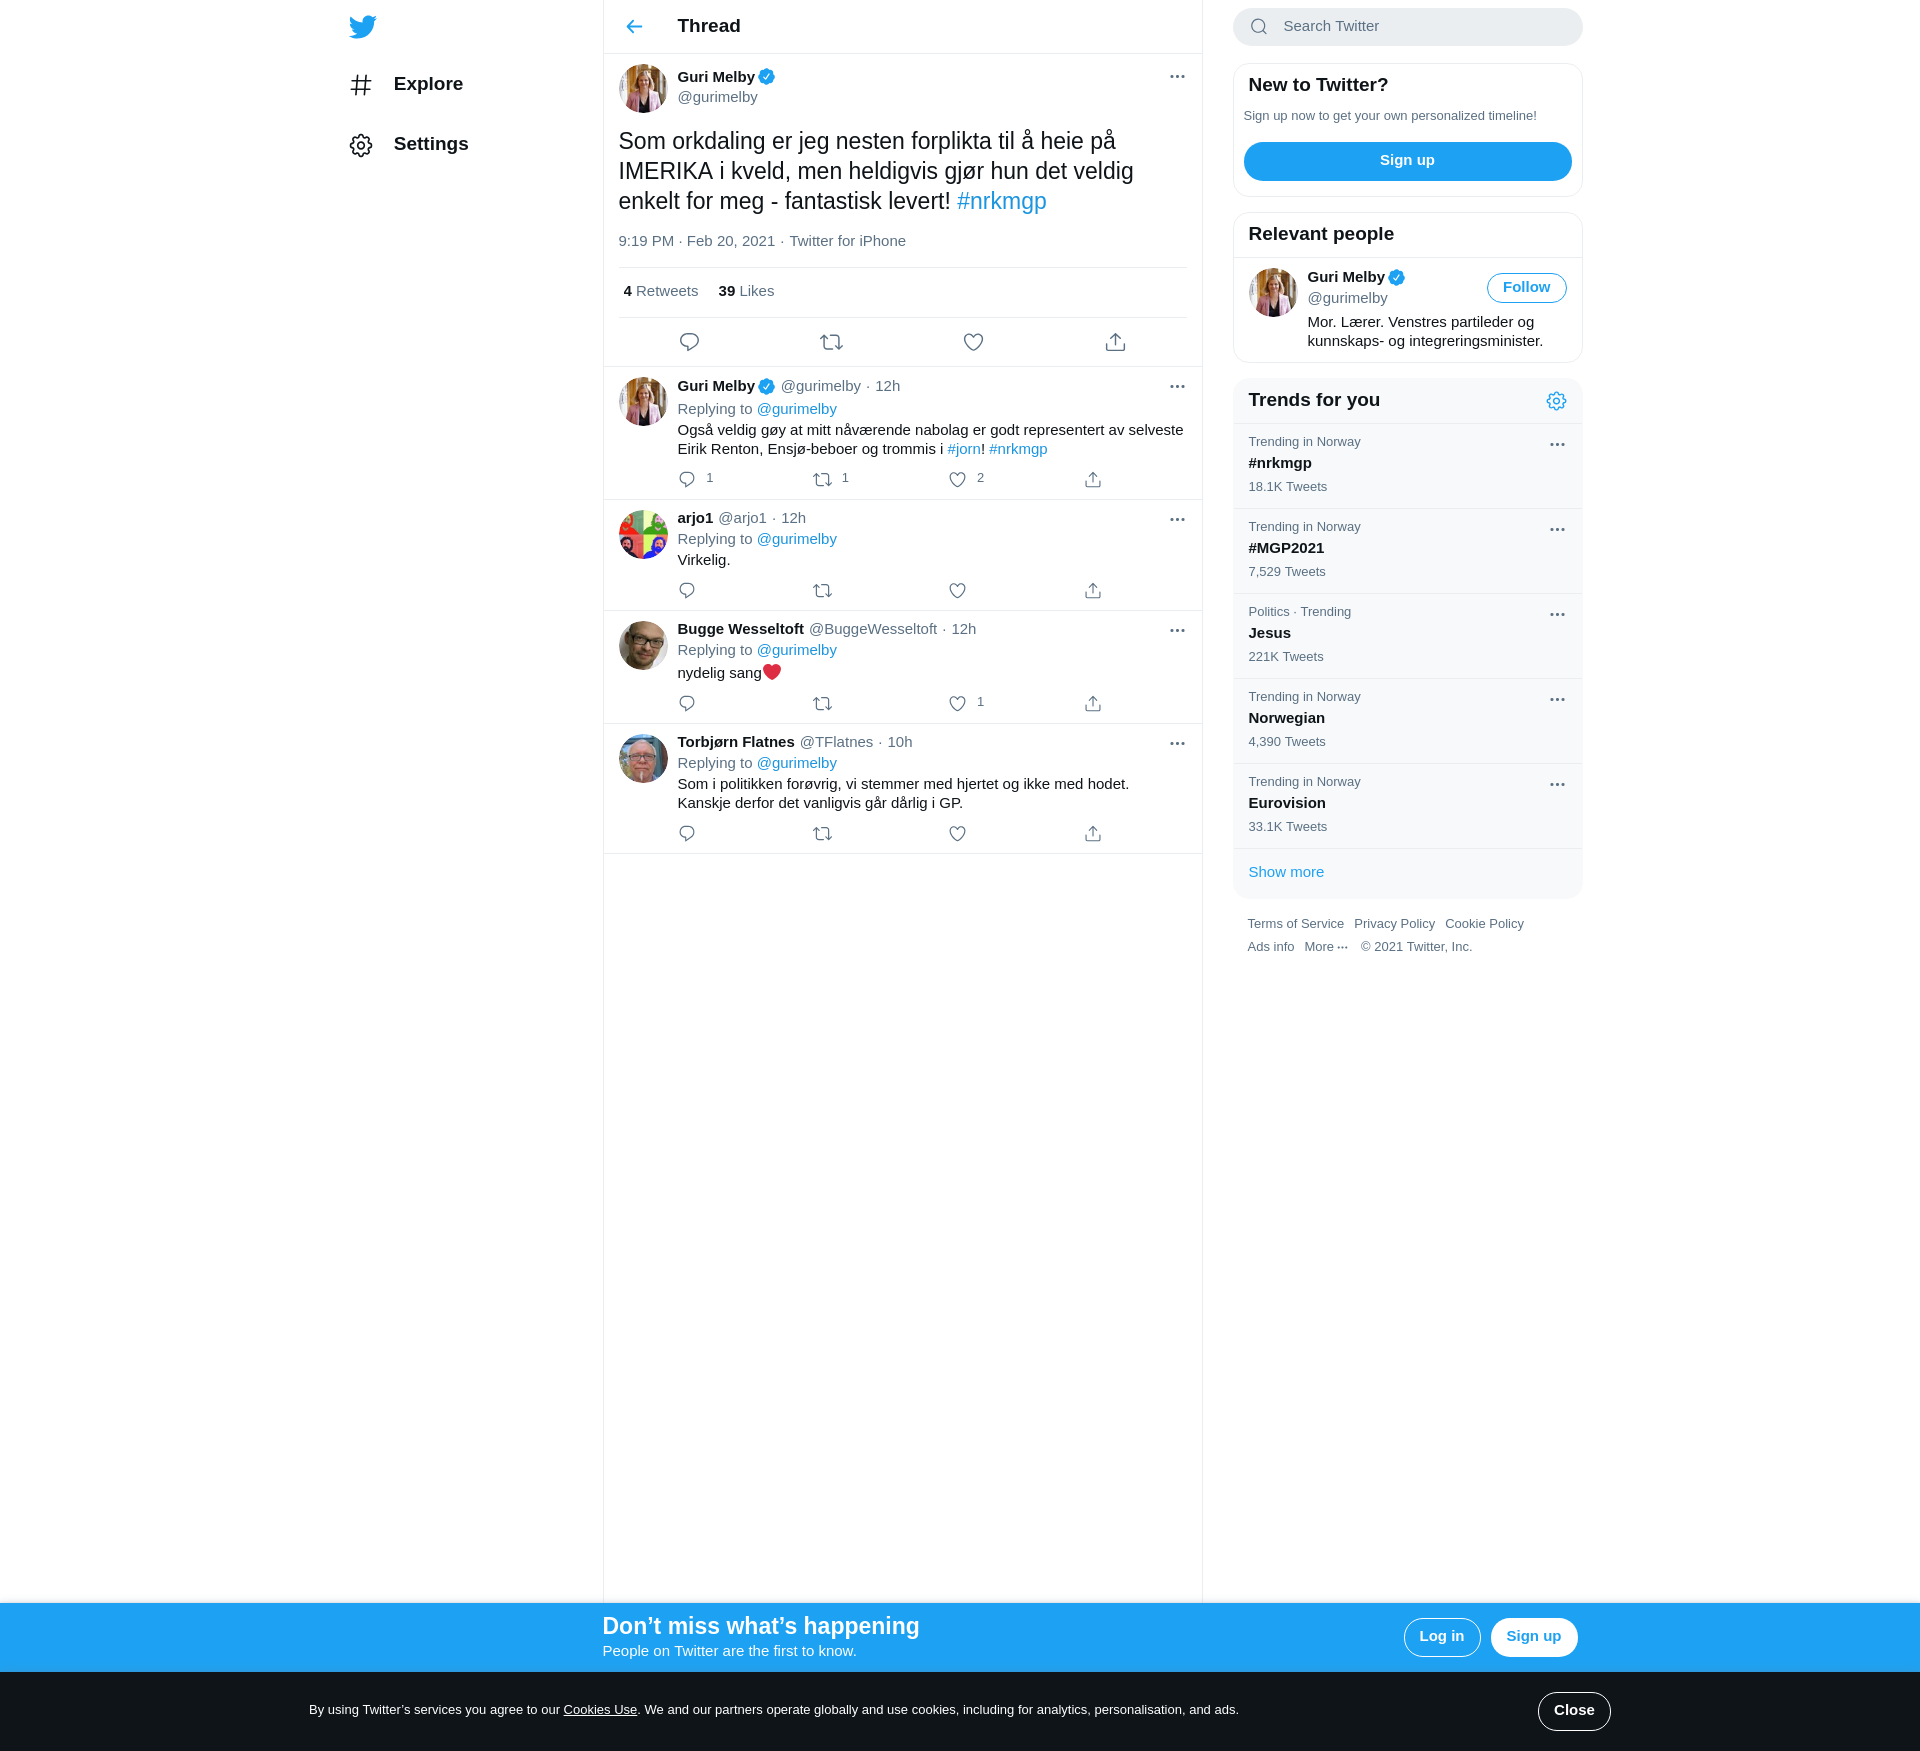Go back using the Thread arrow
This screenshot has width=1920, height=1751.
click(634, 26)
